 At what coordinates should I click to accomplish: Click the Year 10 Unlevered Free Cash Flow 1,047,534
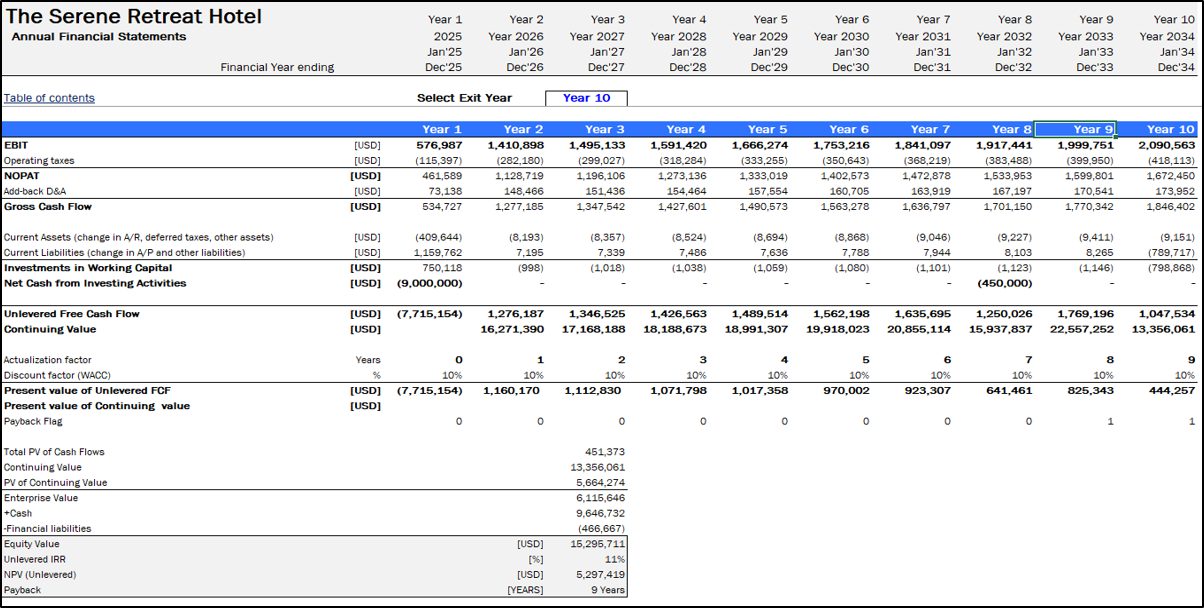point(1164,314)
